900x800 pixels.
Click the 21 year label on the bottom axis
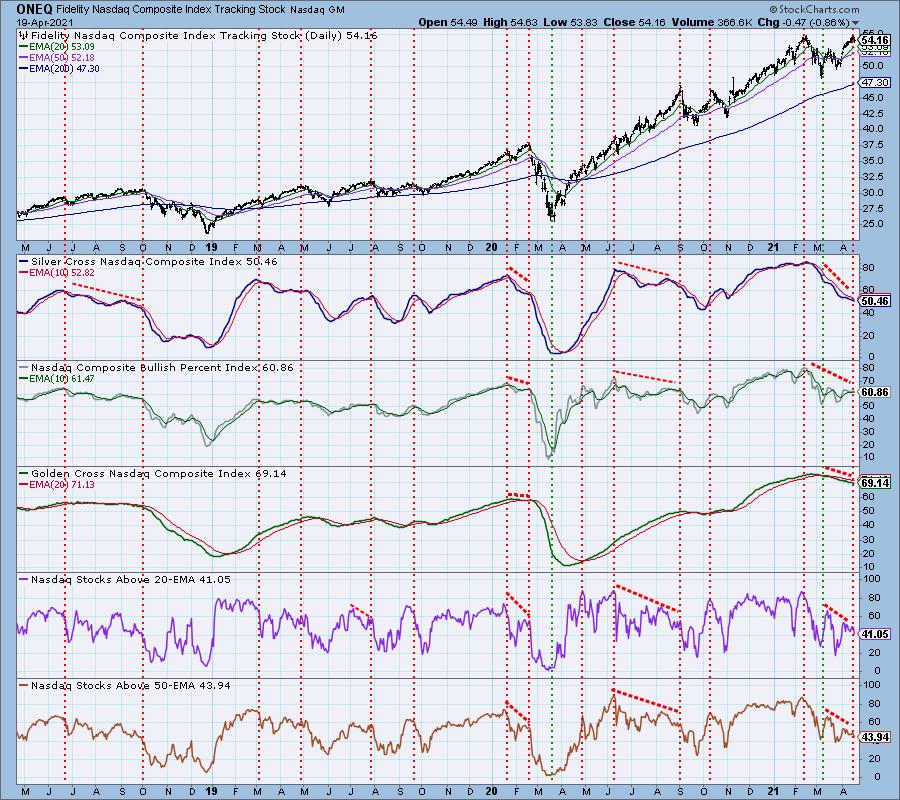(x=773, y=791)
